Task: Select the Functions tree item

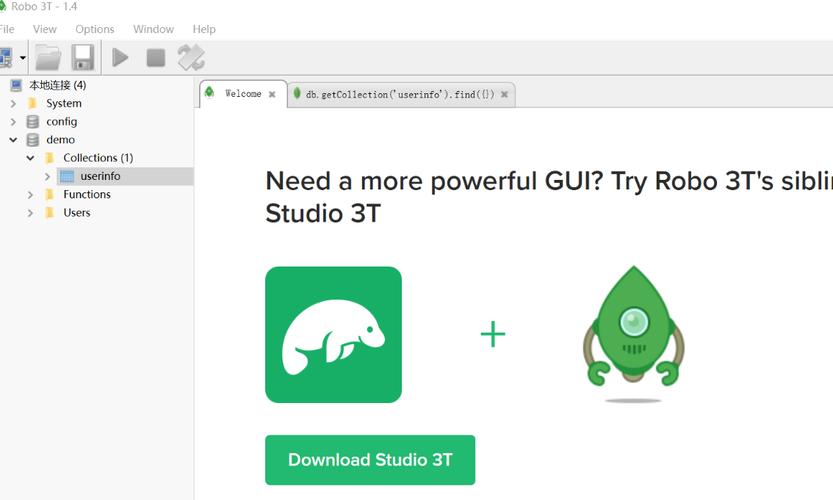Action: pos(87,194)
